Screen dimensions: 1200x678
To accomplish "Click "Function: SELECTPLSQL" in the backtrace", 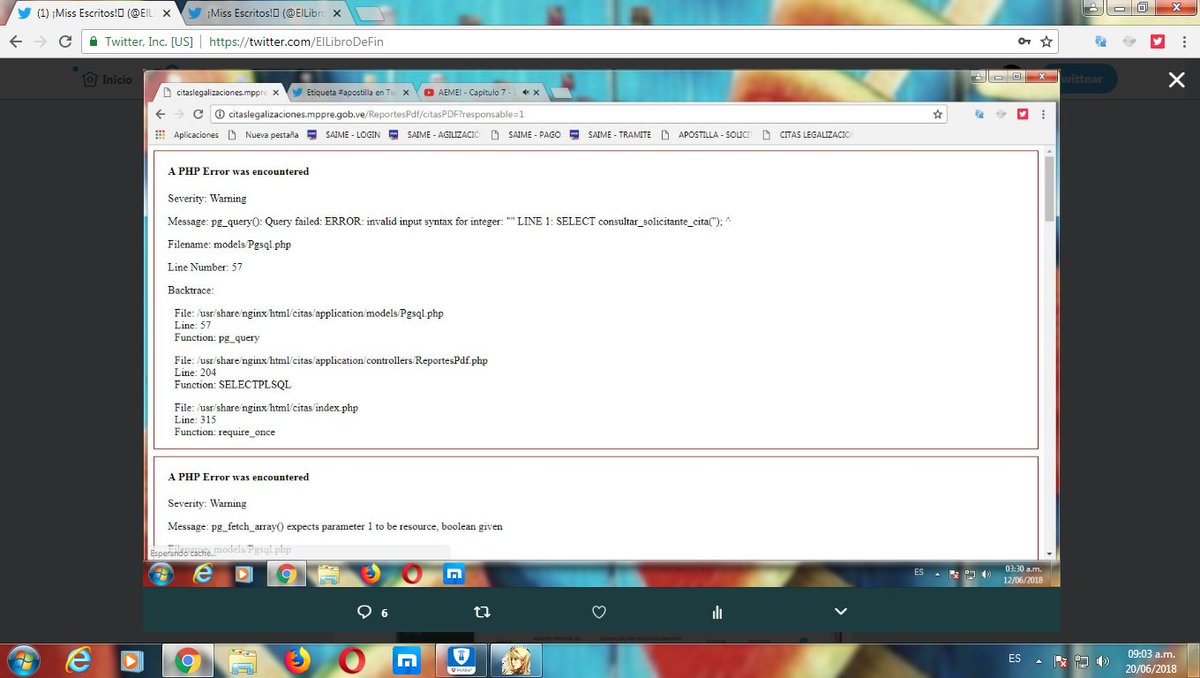I will pyautogui.click(x=232, y=384).
